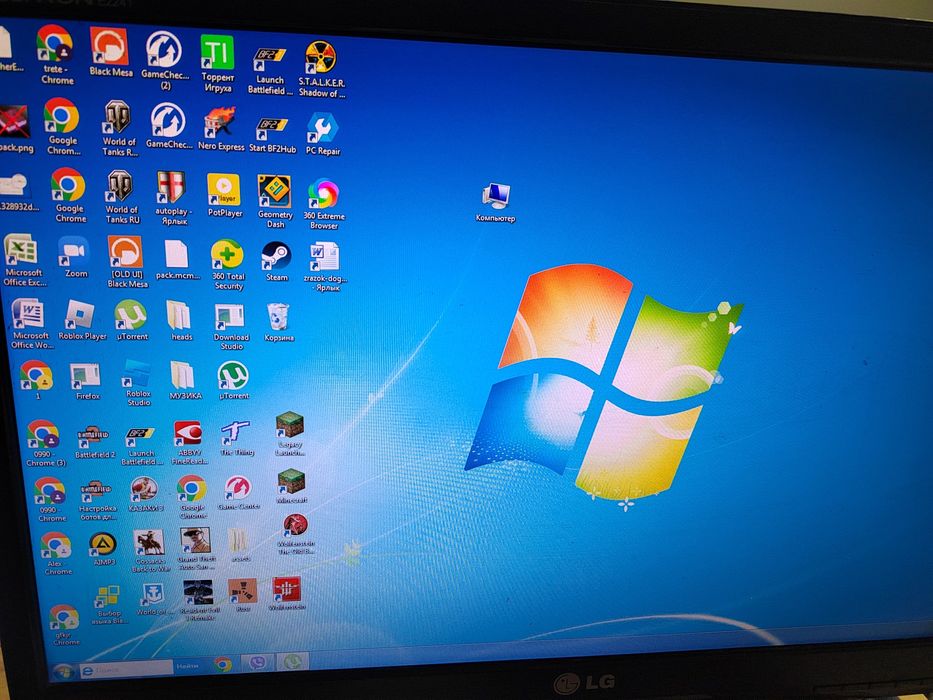Open Выбор языка shortcut
This screenshot has width=933, height=700.
pyautogui.click(x=108, y=605)
